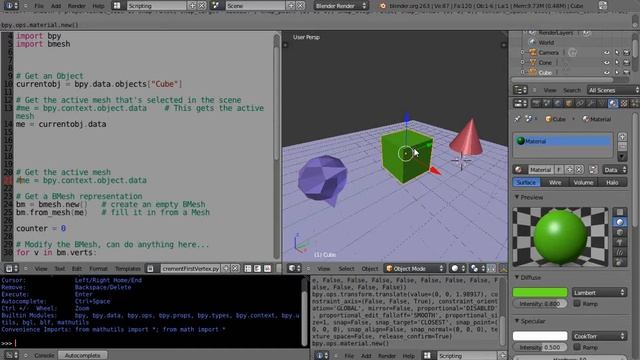Viewport: 640px width, 360px height.
Task: Click the Search menu in outliner header
Action: pyautogui.click(x=571, y=90)
